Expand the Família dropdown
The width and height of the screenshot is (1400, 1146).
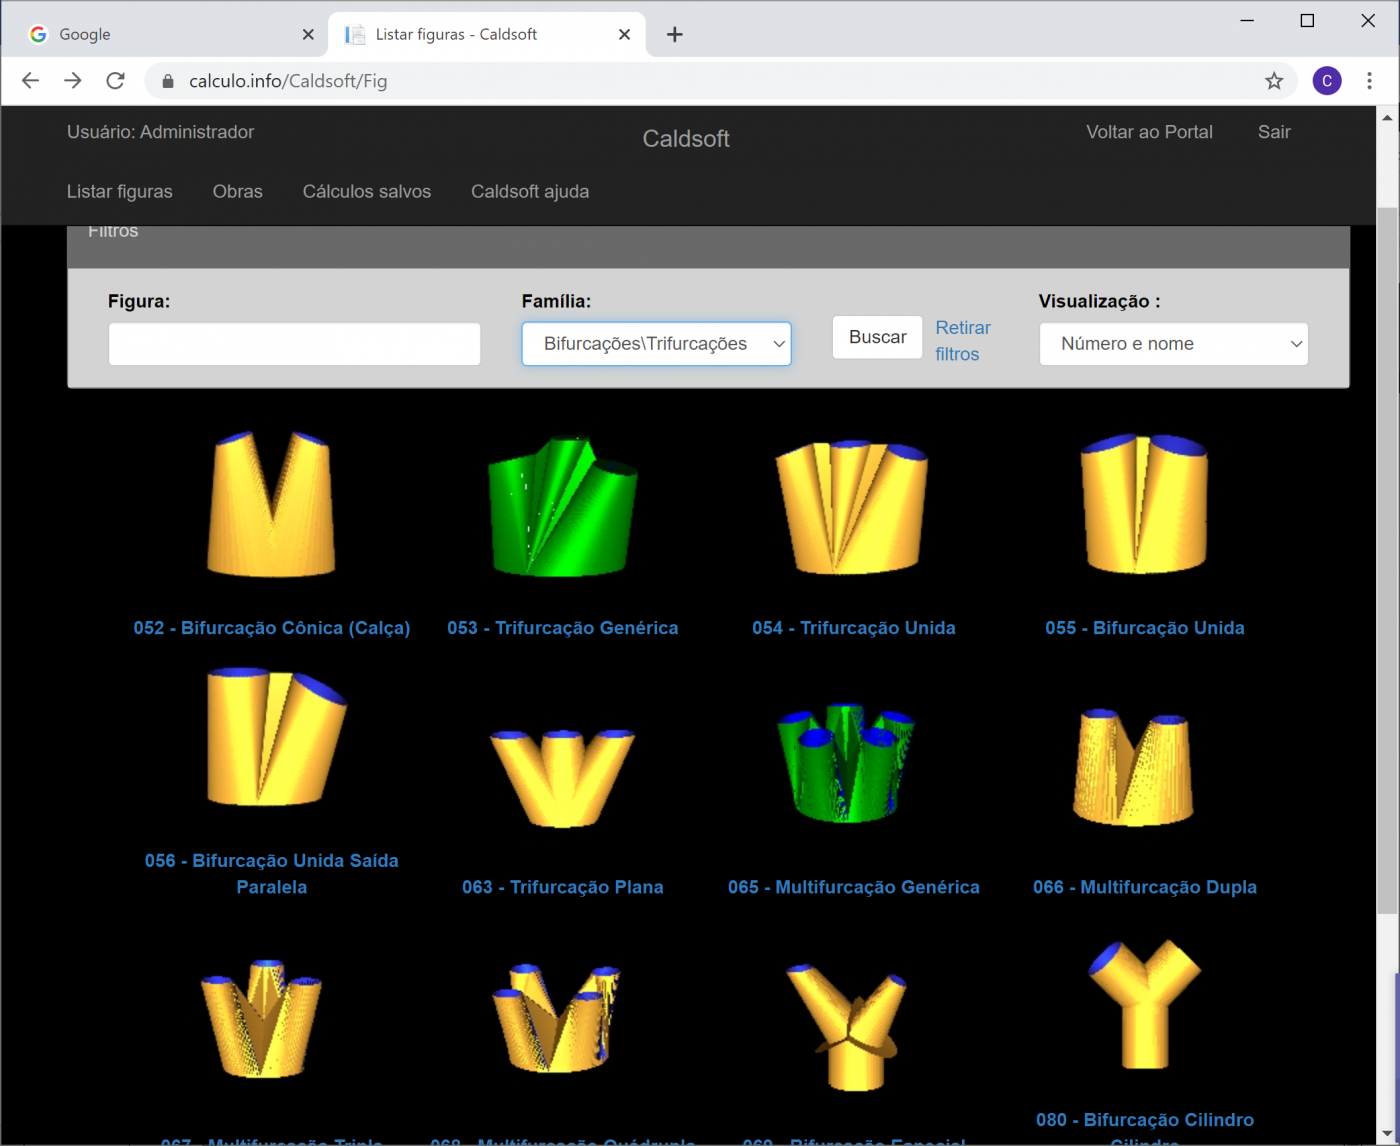[x=656, y=344]
